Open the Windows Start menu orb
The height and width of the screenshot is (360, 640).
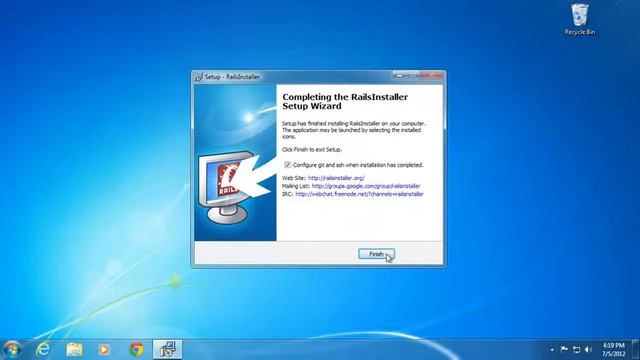pyautogui.click(x=12, y=350)
